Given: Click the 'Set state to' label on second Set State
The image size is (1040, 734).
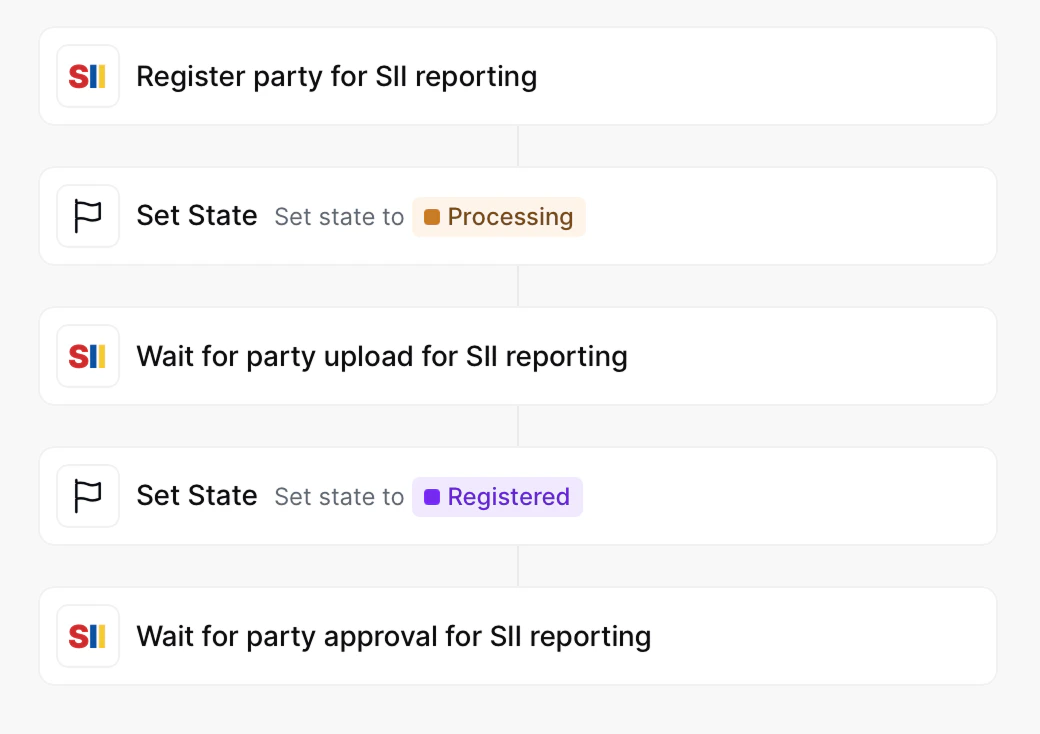Looking at the screenshot, I should pyautogui.click(x=339, y=496).
